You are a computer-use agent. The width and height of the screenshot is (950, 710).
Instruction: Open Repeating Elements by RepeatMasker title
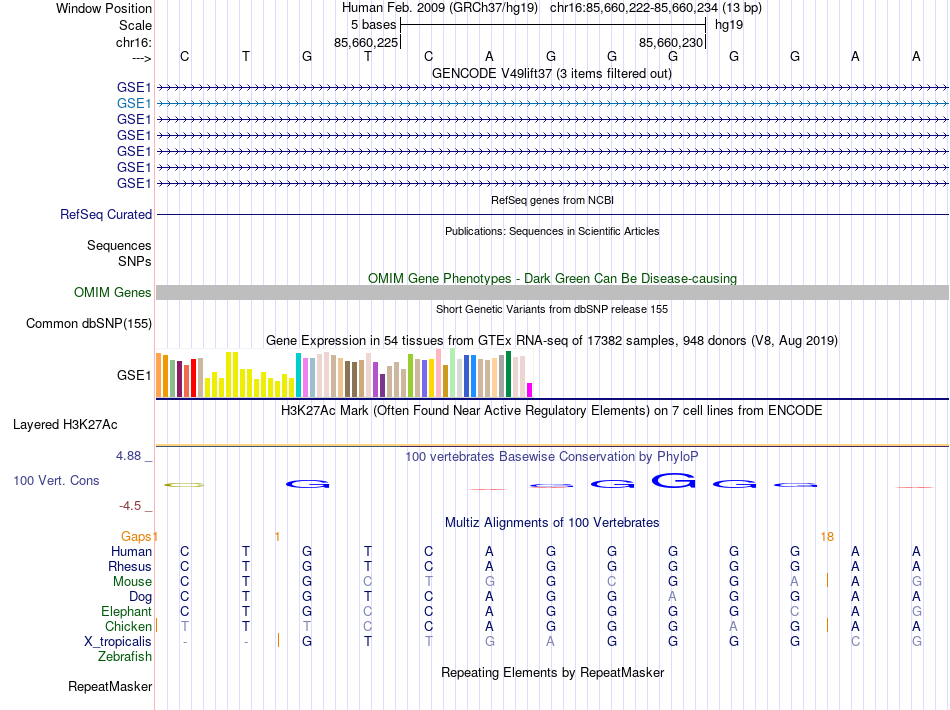[552, 672]
